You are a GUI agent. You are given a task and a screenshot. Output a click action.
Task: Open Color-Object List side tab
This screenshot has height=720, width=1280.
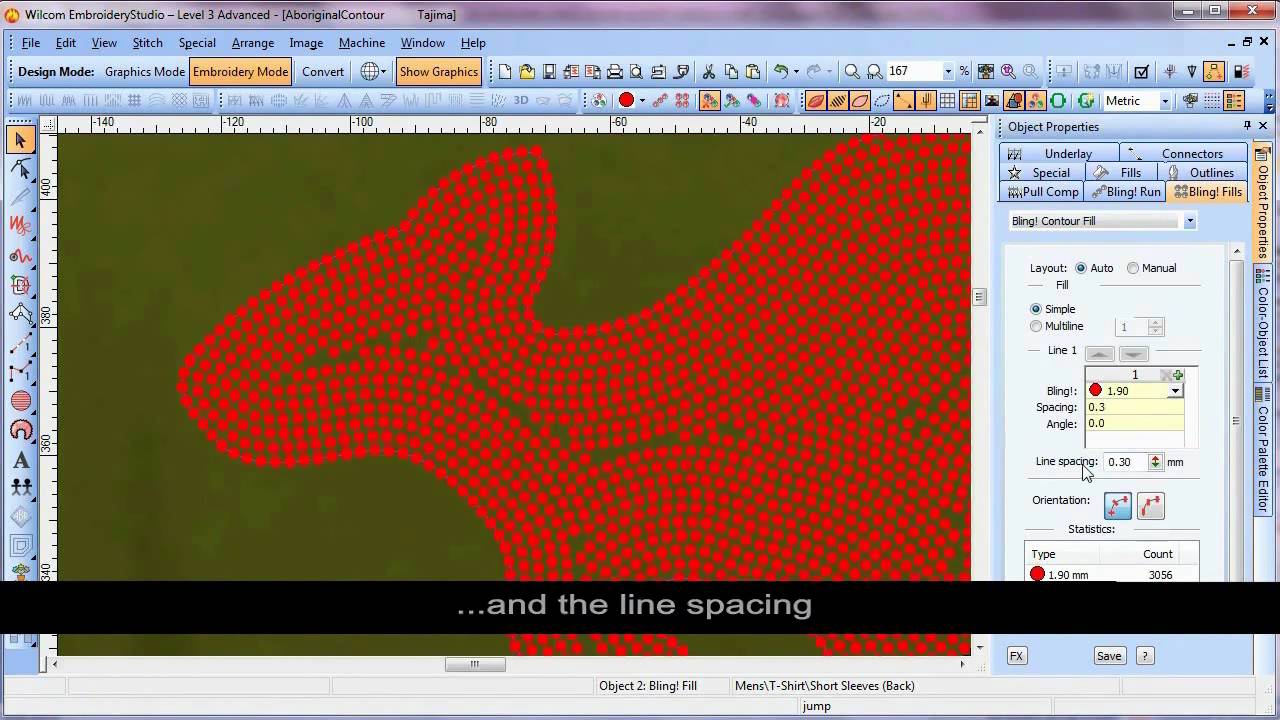(1263, 322)
